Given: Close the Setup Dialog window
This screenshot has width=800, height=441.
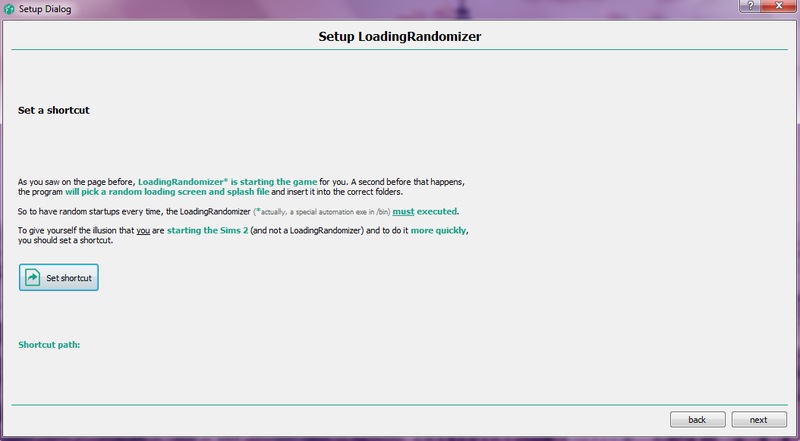Looking at the screenshot, I should [777, 8].
